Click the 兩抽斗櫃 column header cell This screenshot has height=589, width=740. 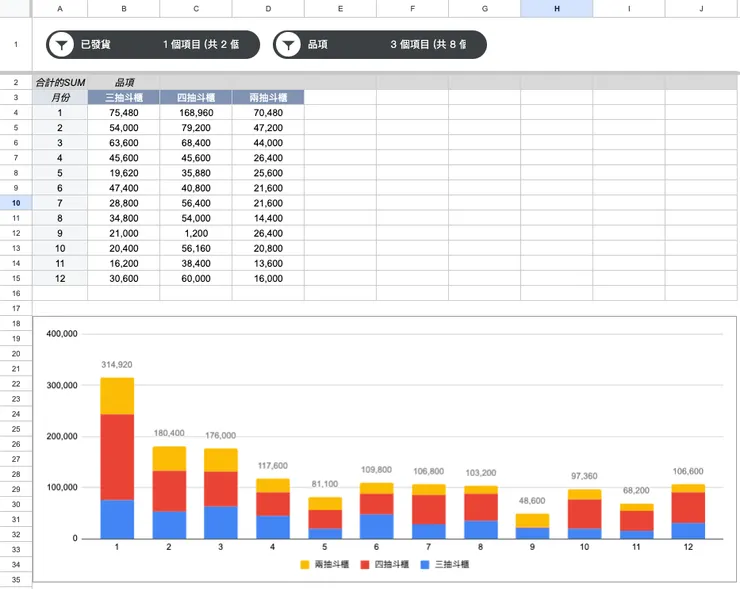268,98
